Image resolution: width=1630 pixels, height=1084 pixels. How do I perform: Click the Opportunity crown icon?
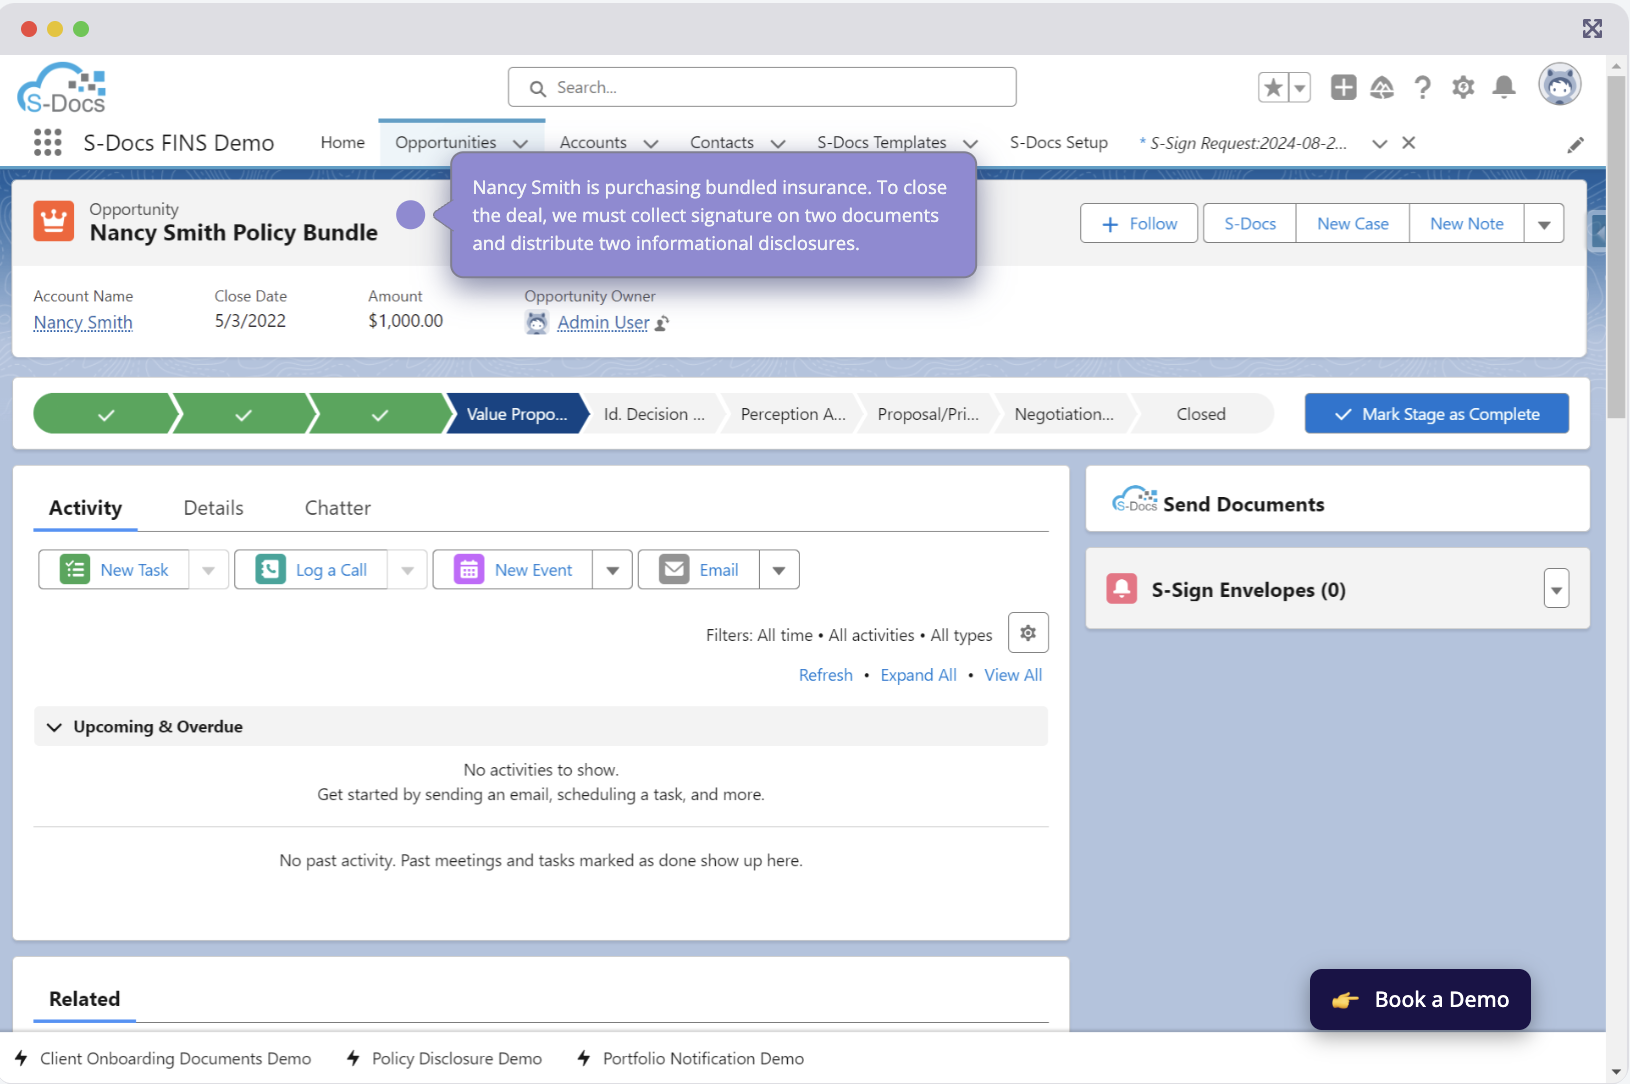[x=54, y=221]
